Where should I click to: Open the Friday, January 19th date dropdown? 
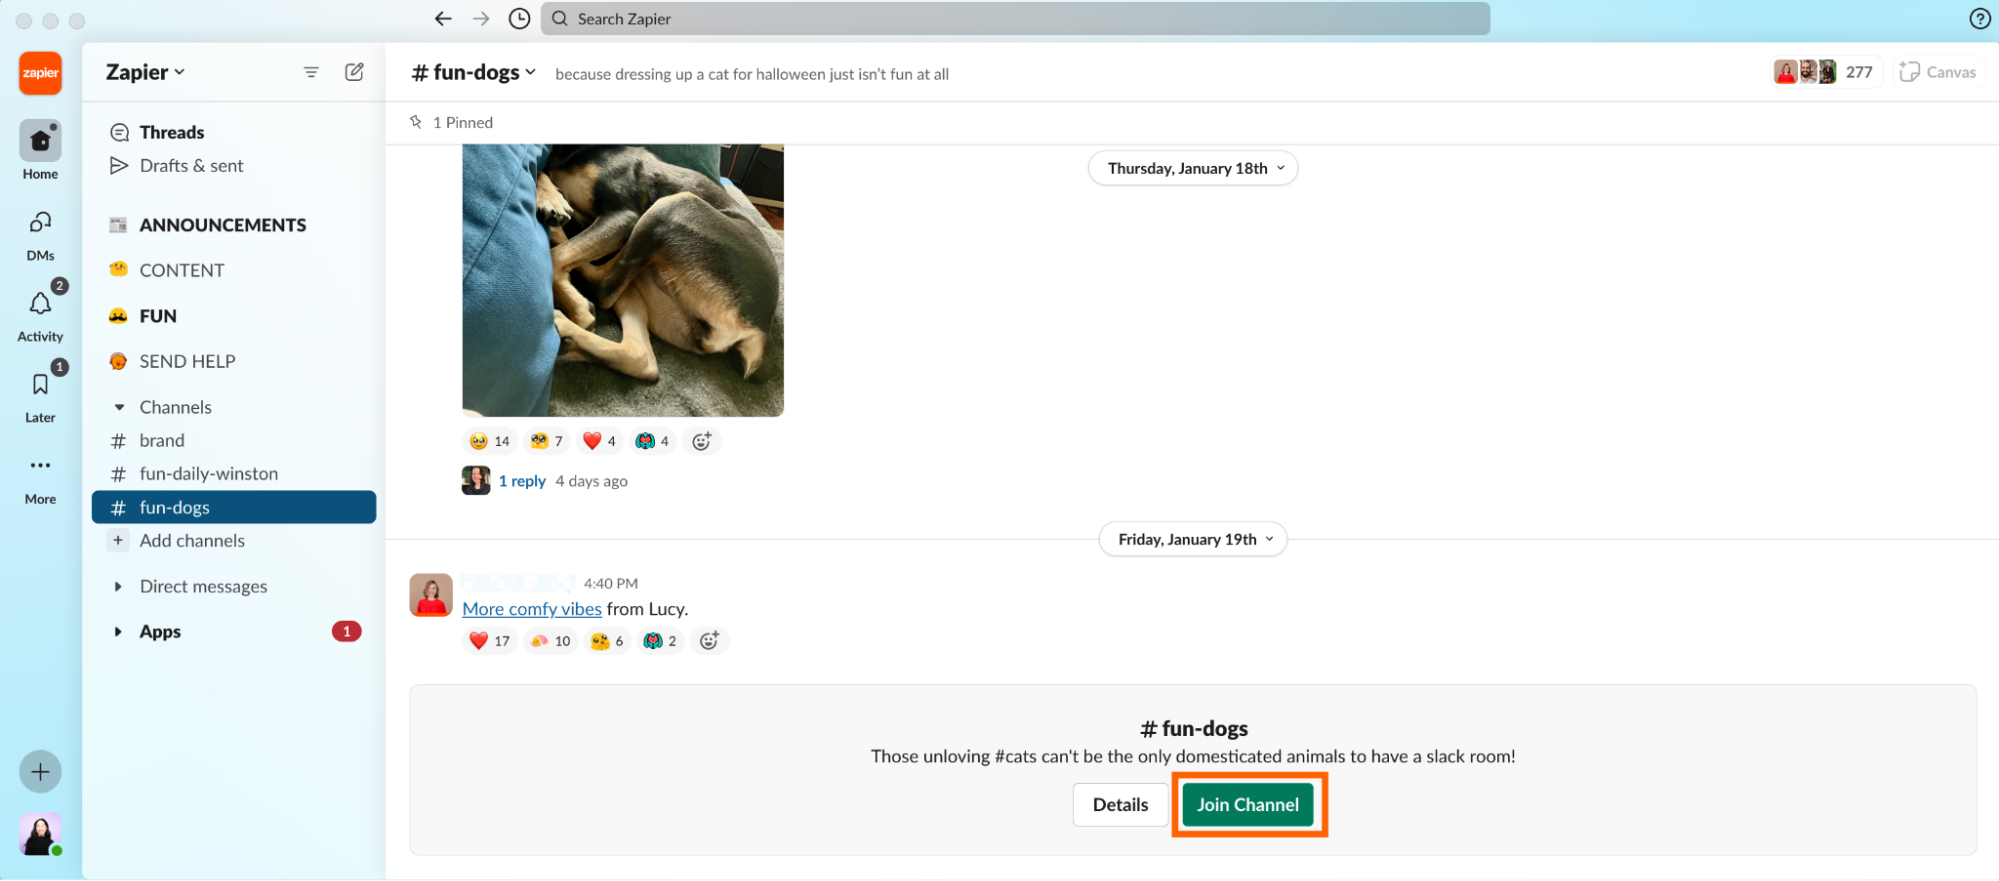(1193, 539)
